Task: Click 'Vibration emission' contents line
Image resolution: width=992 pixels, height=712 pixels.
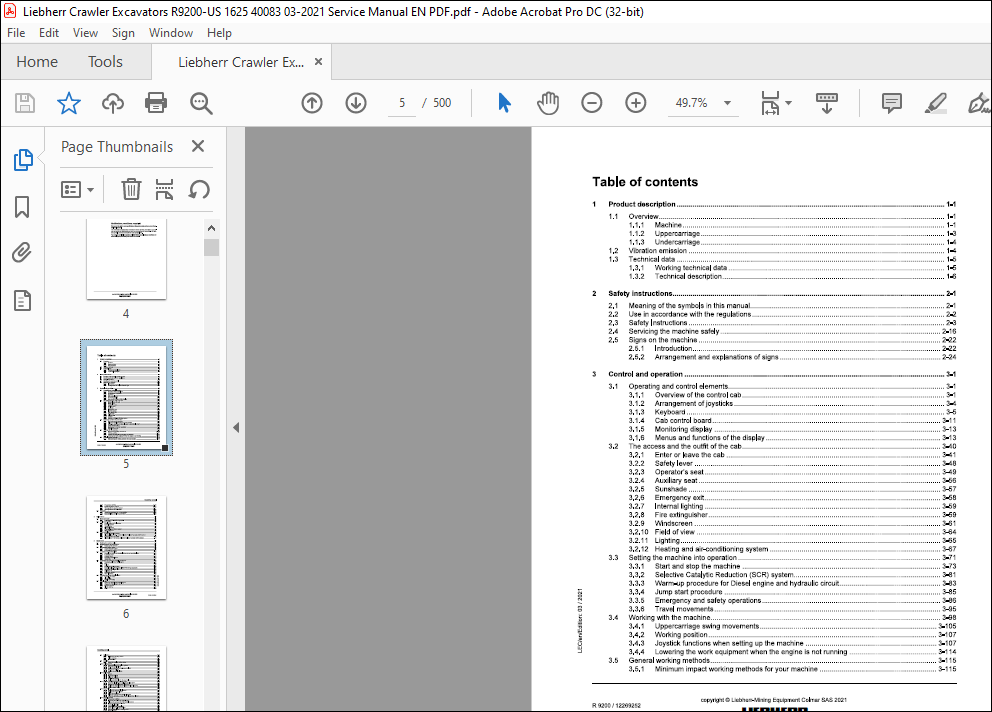Action: [783, 251]
